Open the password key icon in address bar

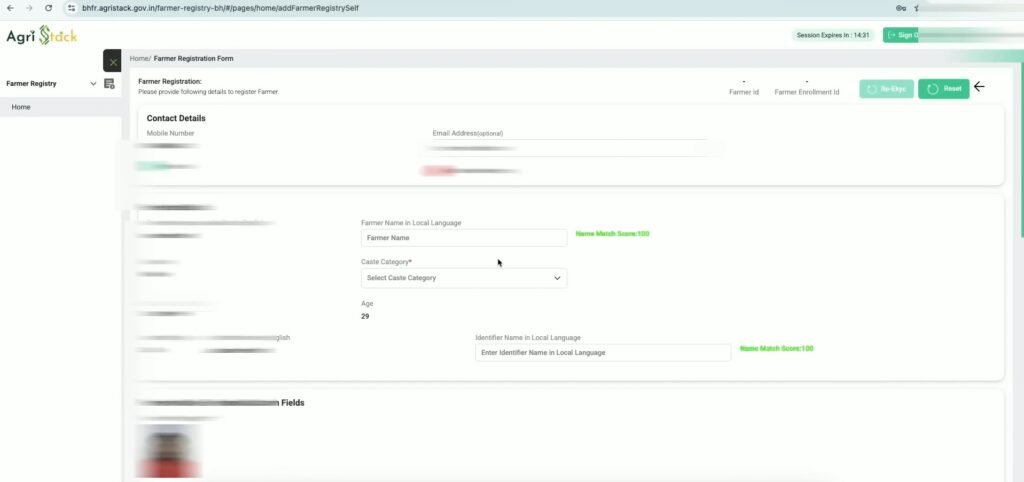pos(901,8)
